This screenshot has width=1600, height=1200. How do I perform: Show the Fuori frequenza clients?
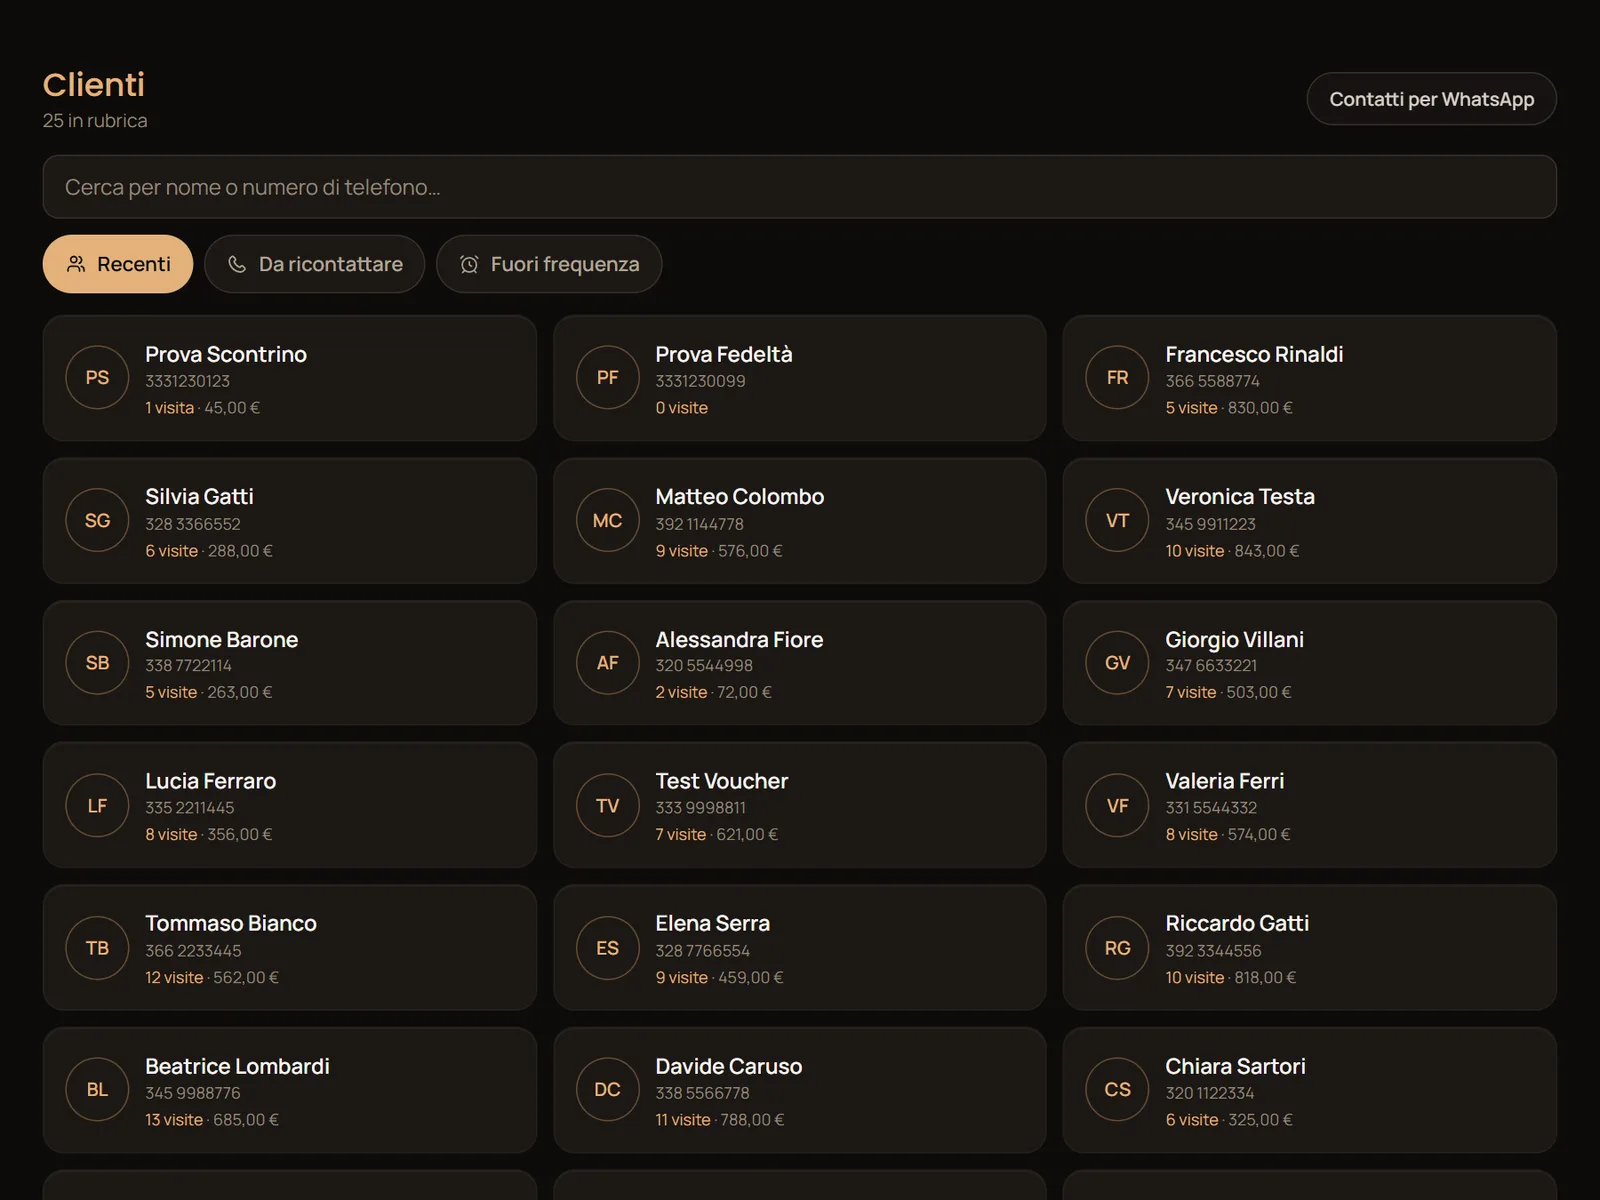coord(549,264)
